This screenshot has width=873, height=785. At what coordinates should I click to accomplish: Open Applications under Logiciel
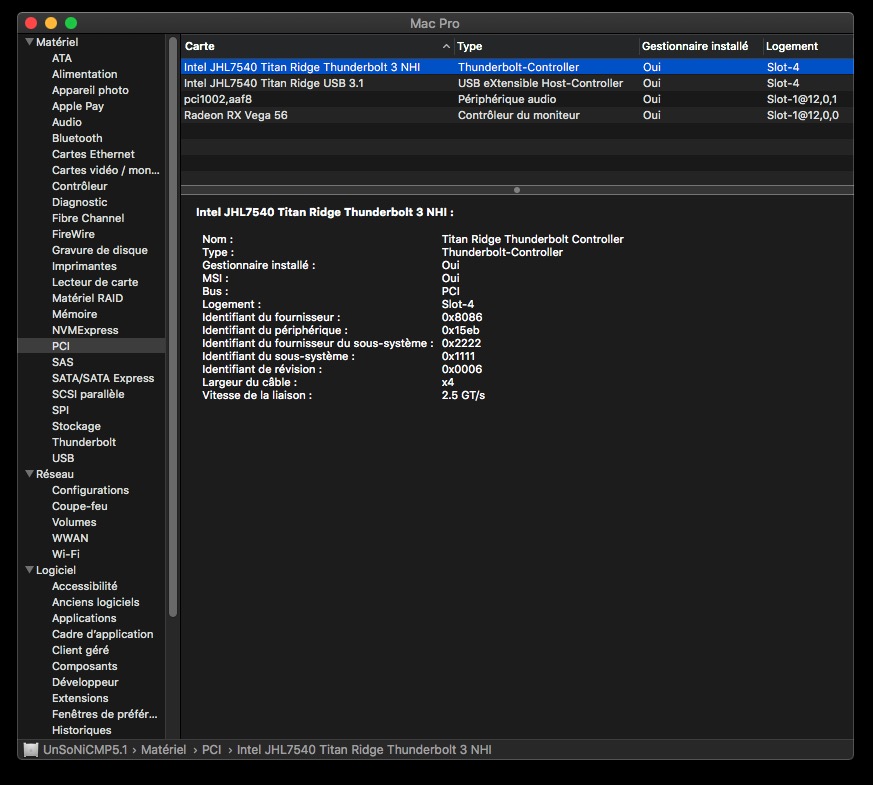coord(84,619)
